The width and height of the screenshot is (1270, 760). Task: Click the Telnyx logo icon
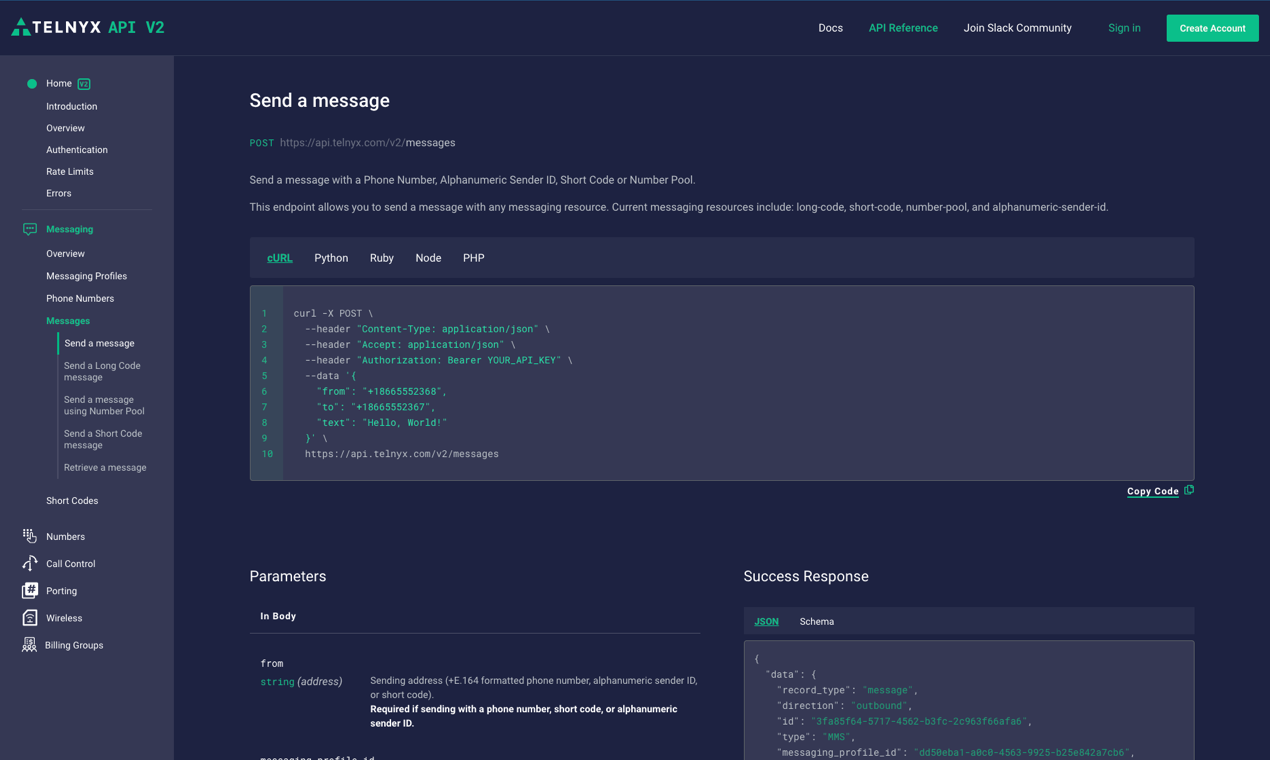point(20,27)
